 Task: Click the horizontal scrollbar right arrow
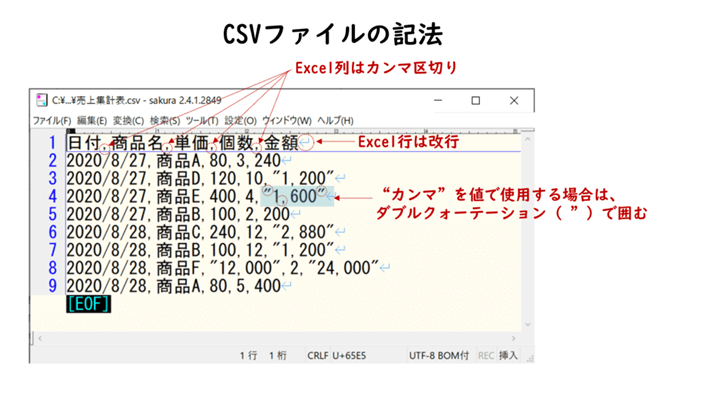click(x=513, y=338)
